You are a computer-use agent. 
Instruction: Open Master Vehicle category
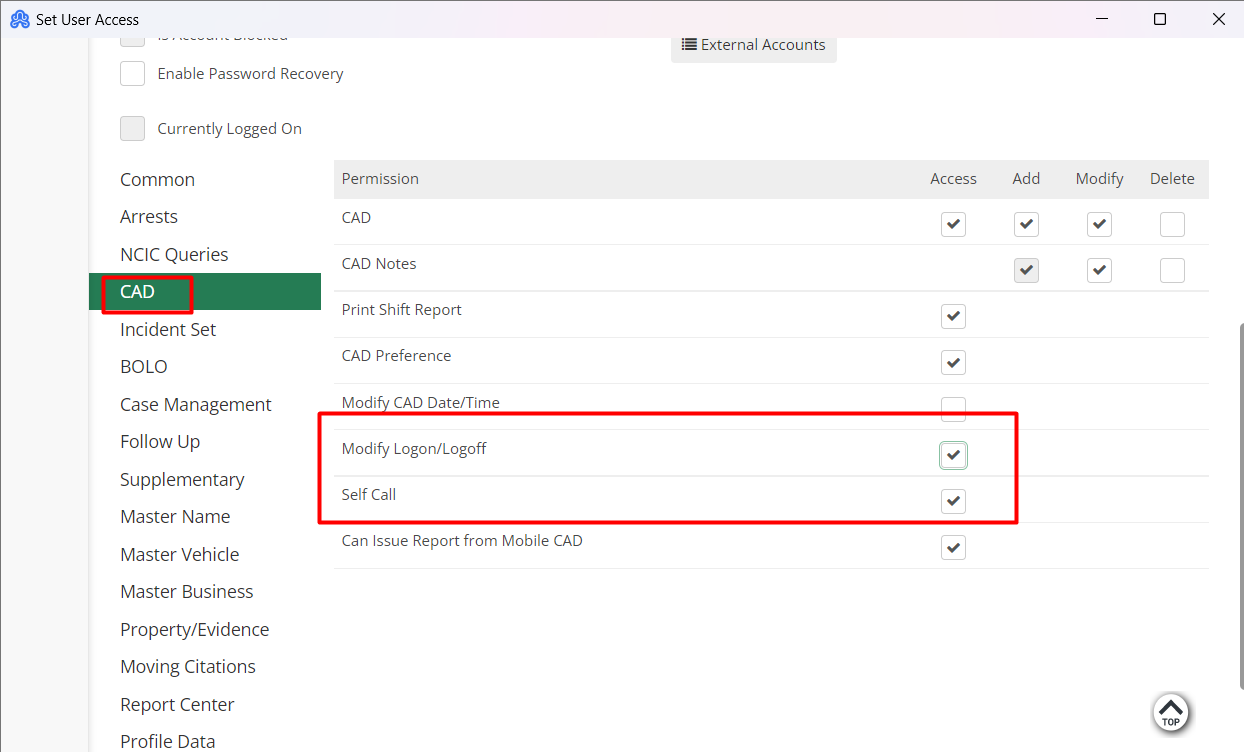point(180,555)
